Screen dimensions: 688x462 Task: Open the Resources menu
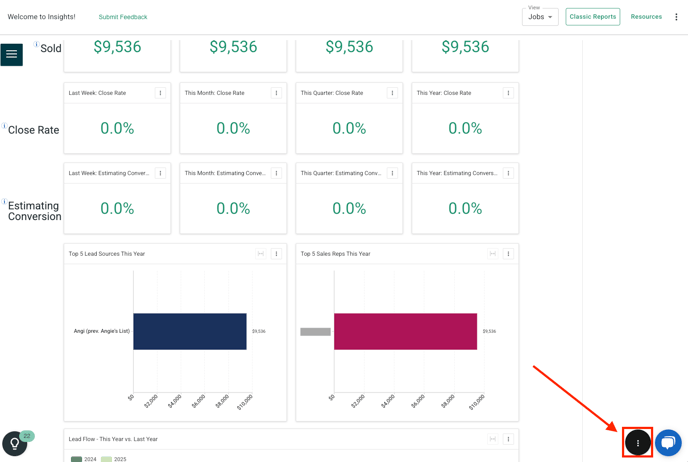pyautogui.click(x=646, y=17)
